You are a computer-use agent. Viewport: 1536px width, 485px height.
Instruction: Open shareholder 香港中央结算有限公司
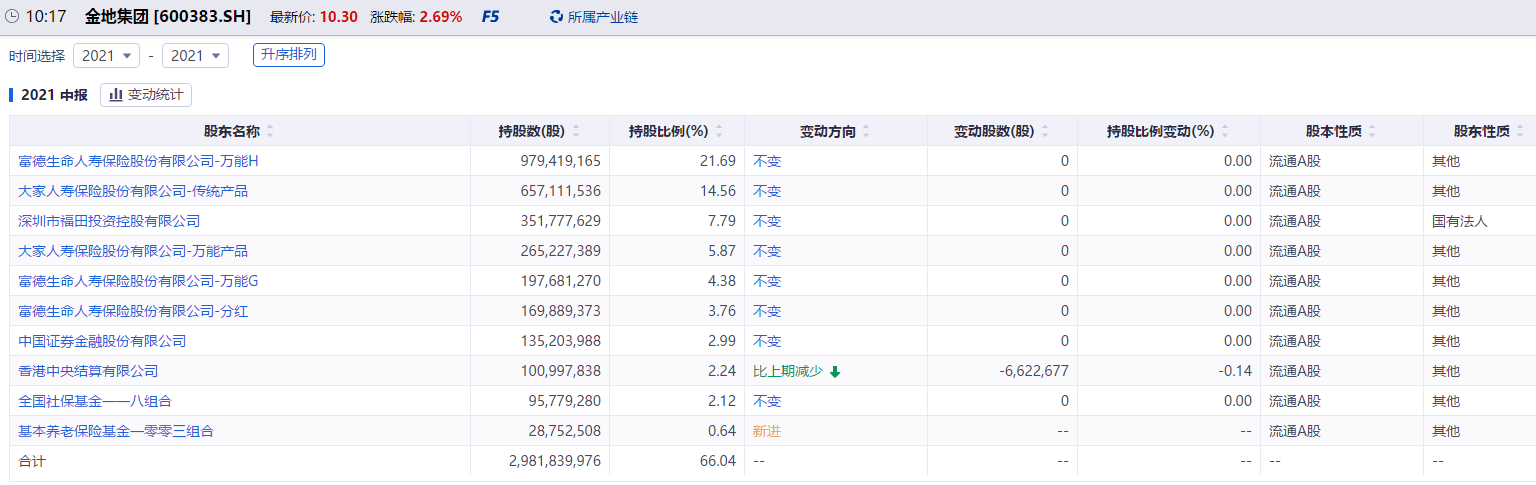point(88,371)
